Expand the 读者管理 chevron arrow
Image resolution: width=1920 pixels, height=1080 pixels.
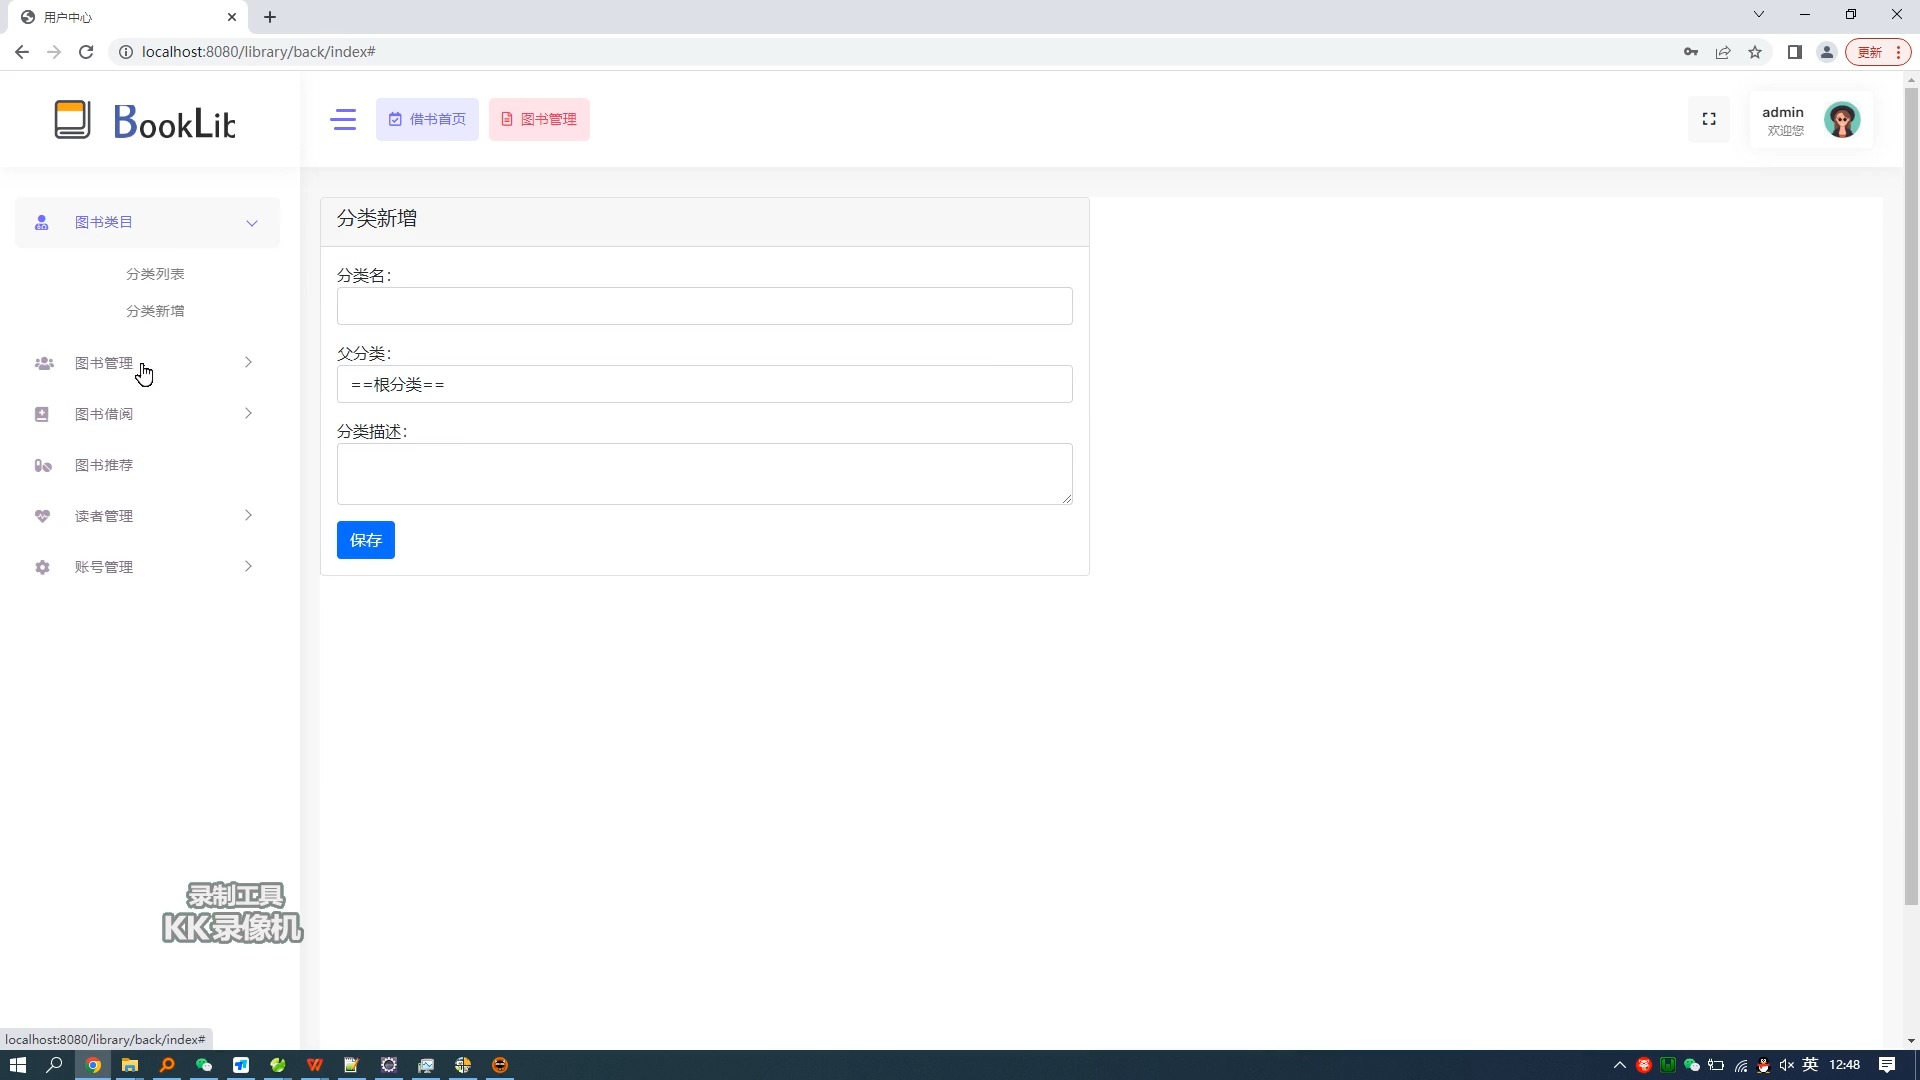pos(248,516)
